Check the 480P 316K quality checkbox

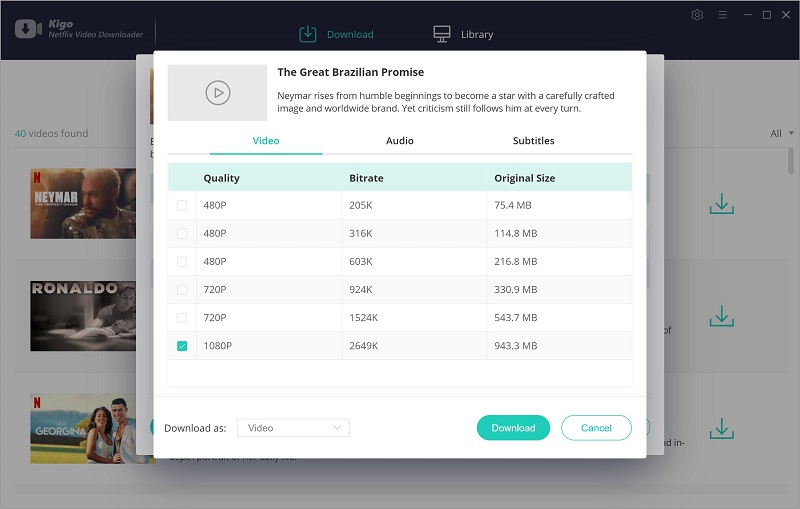(x=182, y=233)
